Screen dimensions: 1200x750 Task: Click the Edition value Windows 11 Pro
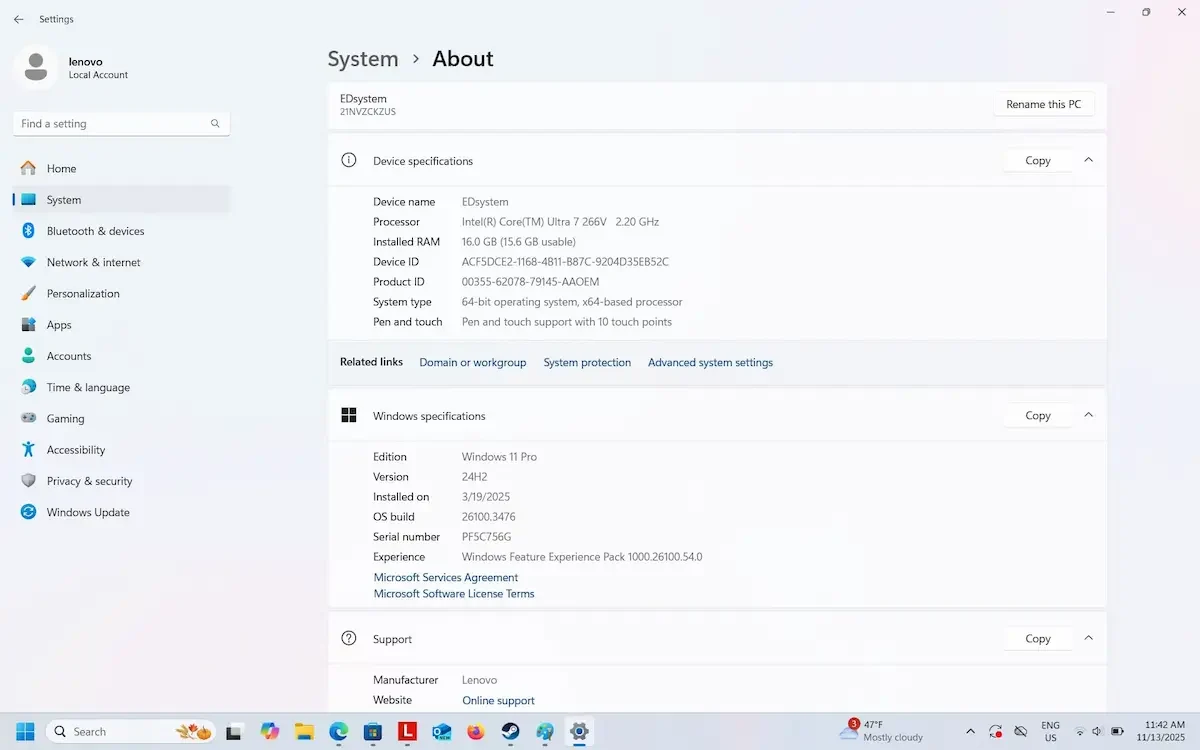coord(499,457)
